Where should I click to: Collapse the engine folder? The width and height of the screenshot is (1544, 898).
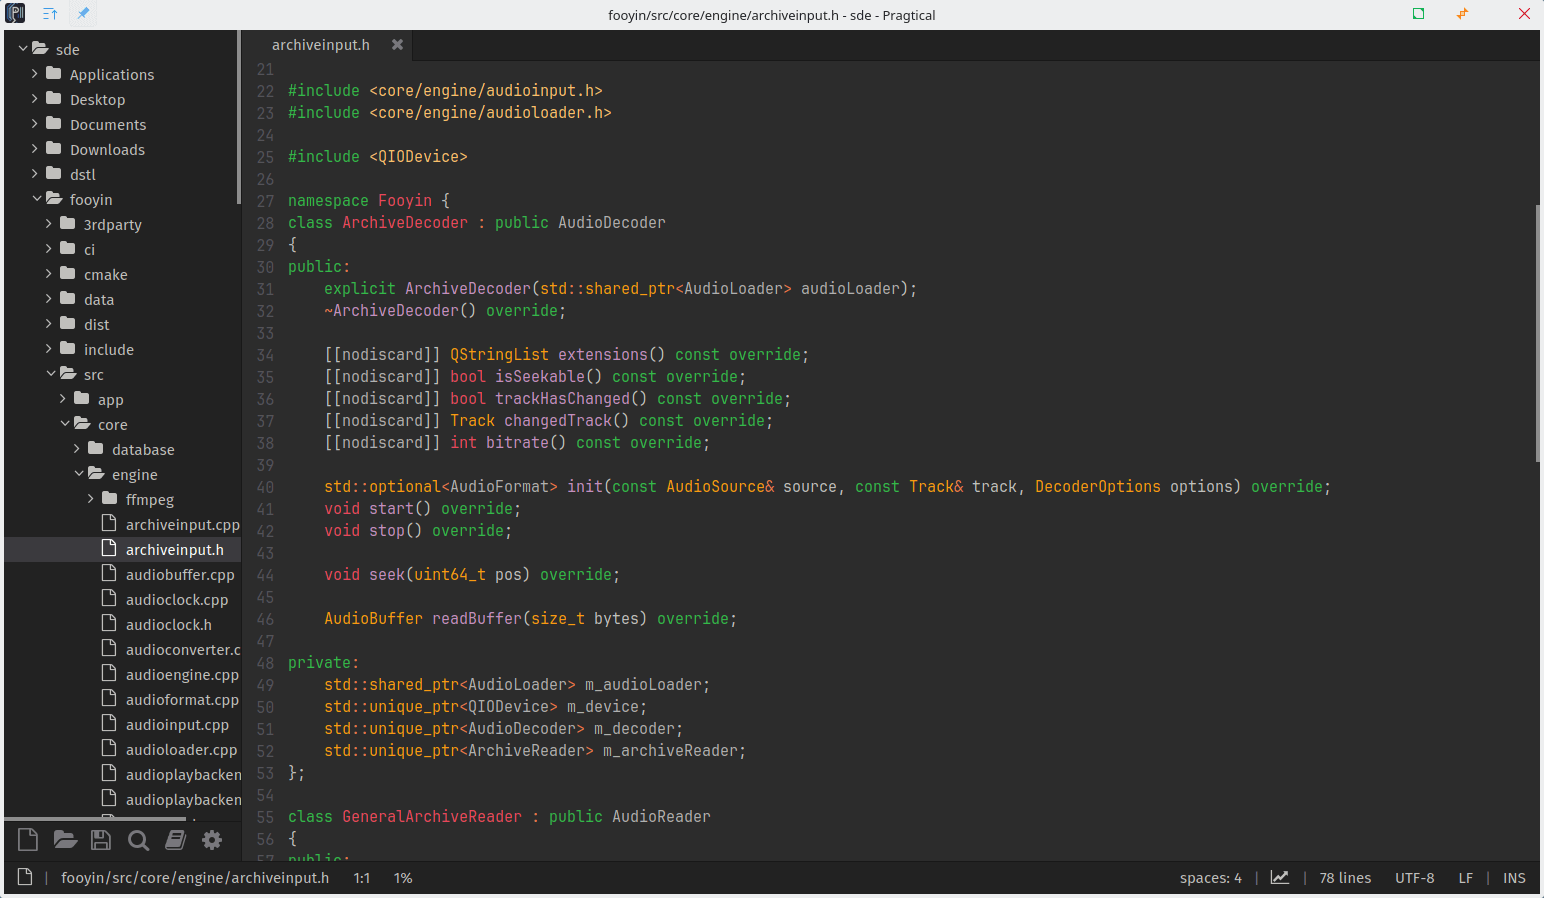point(79,474)
